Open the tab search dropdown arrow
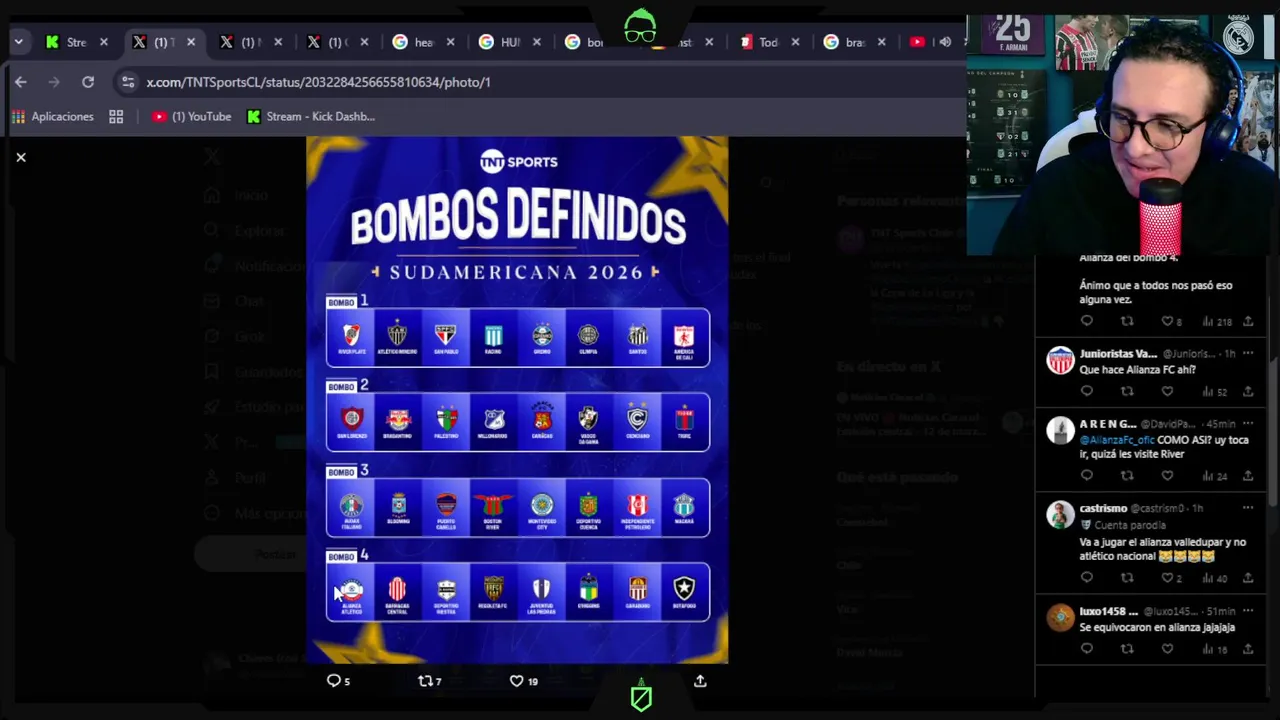This screenshot has width=1280, height=720. click(18, 42)
